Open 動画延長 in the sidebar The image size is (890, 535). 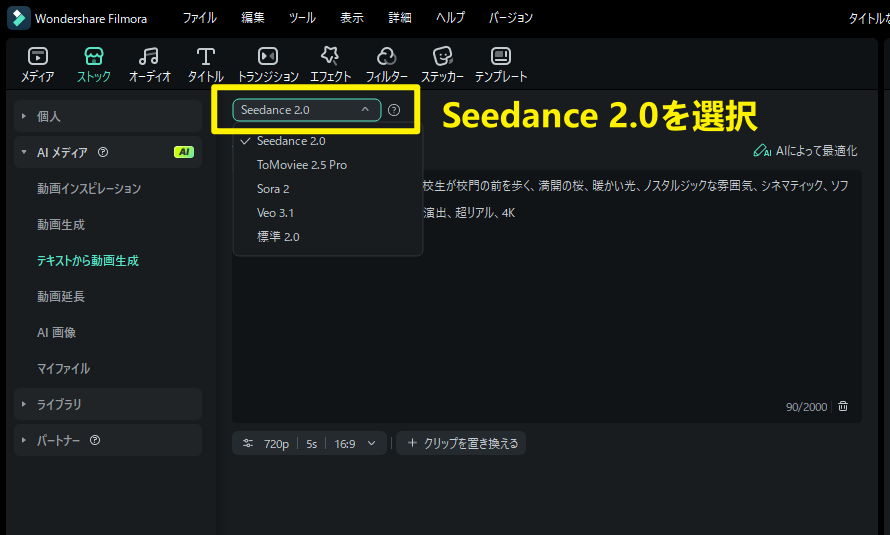(x=61, y=296)
